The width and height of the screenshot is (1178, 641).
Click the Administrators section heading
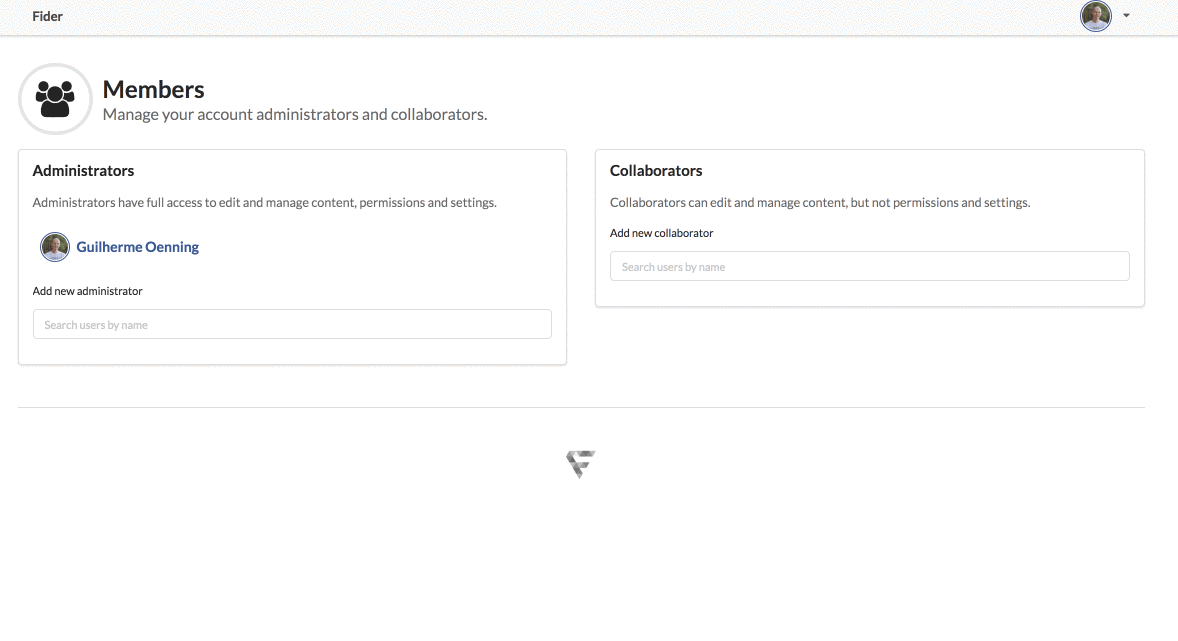point(83,171)
